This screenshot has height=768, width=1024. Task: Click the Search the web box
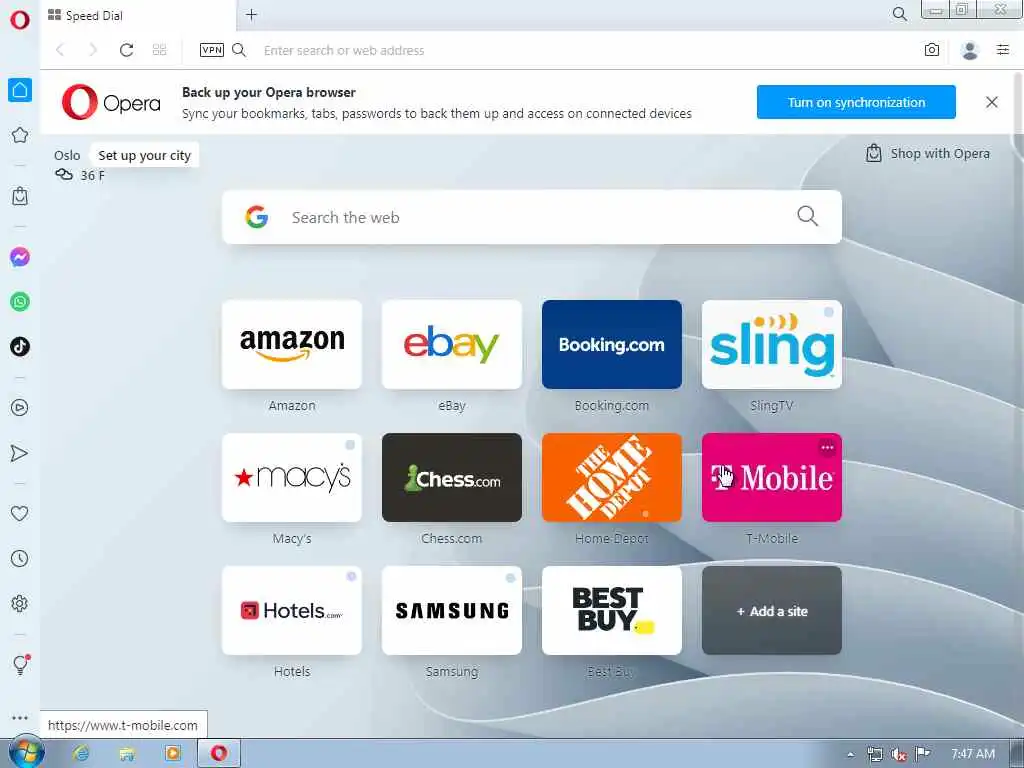tap(532, 217)
